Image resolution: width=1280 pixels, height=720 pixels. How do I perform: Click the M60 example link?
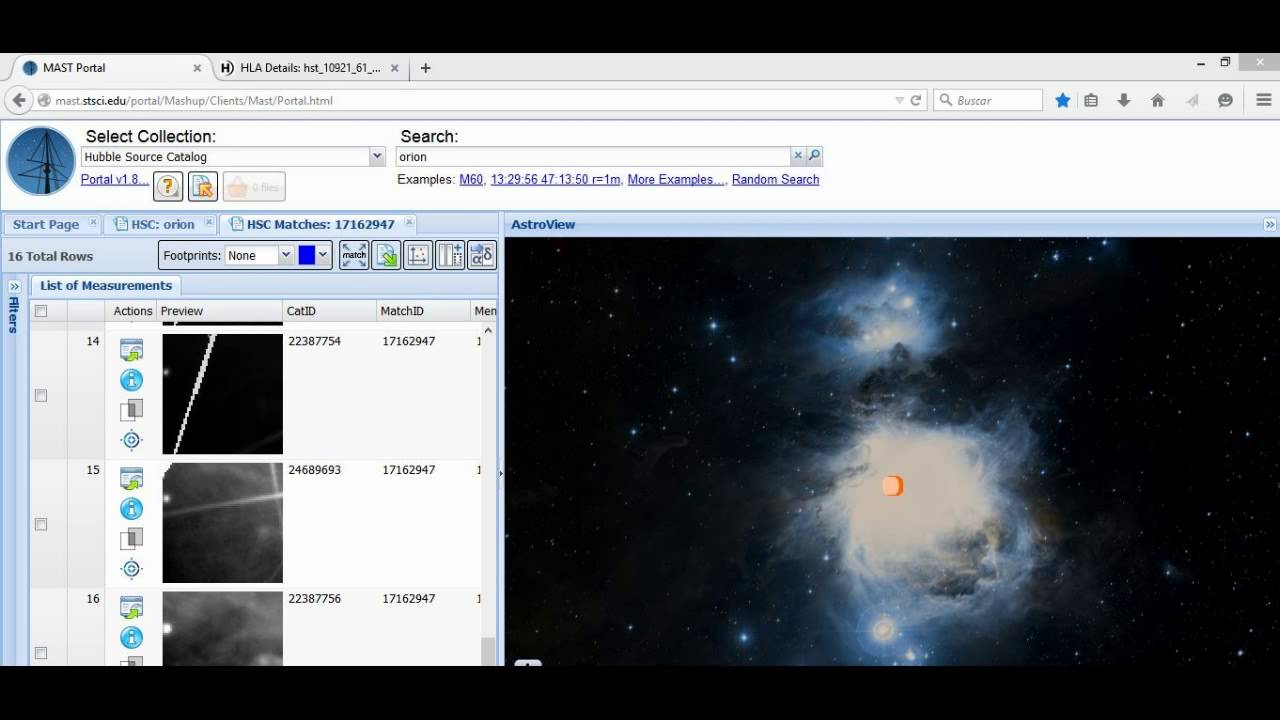tap(471, 179)
